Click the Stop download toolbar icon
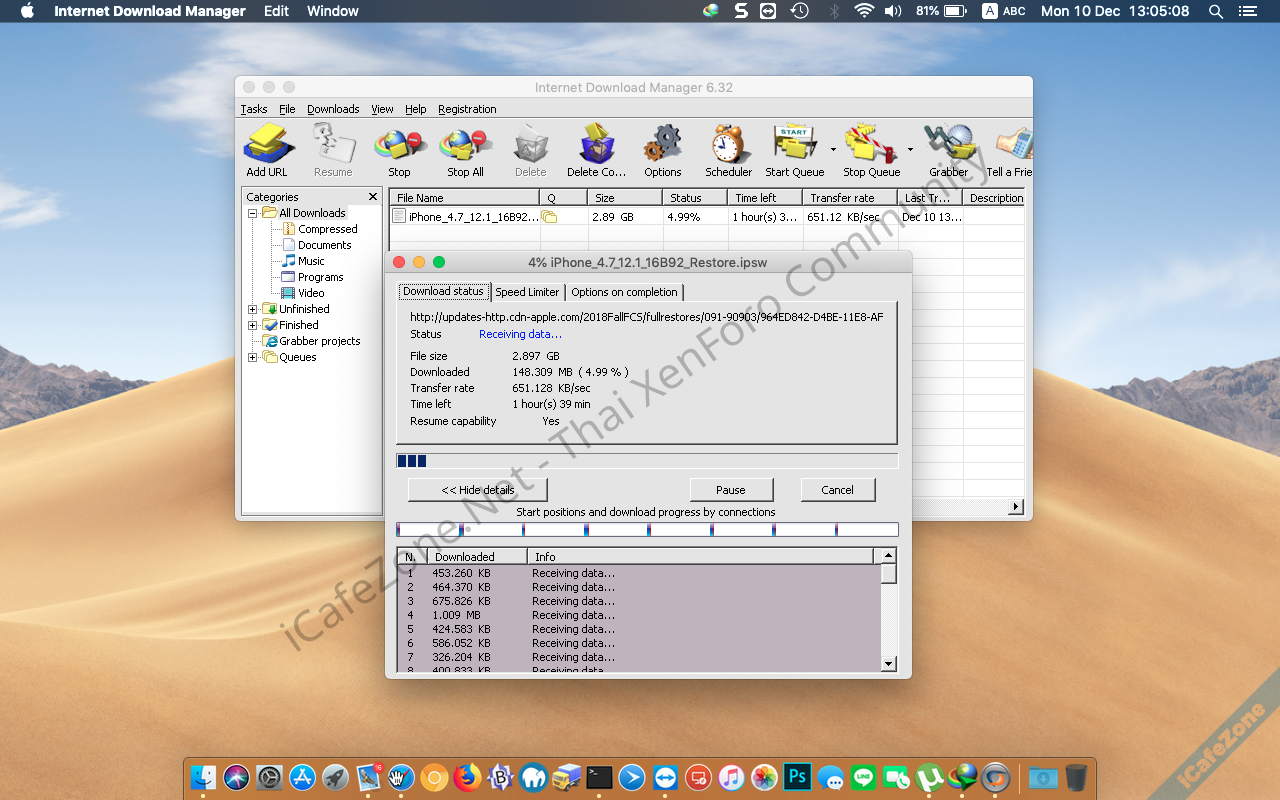 (399, 150)
